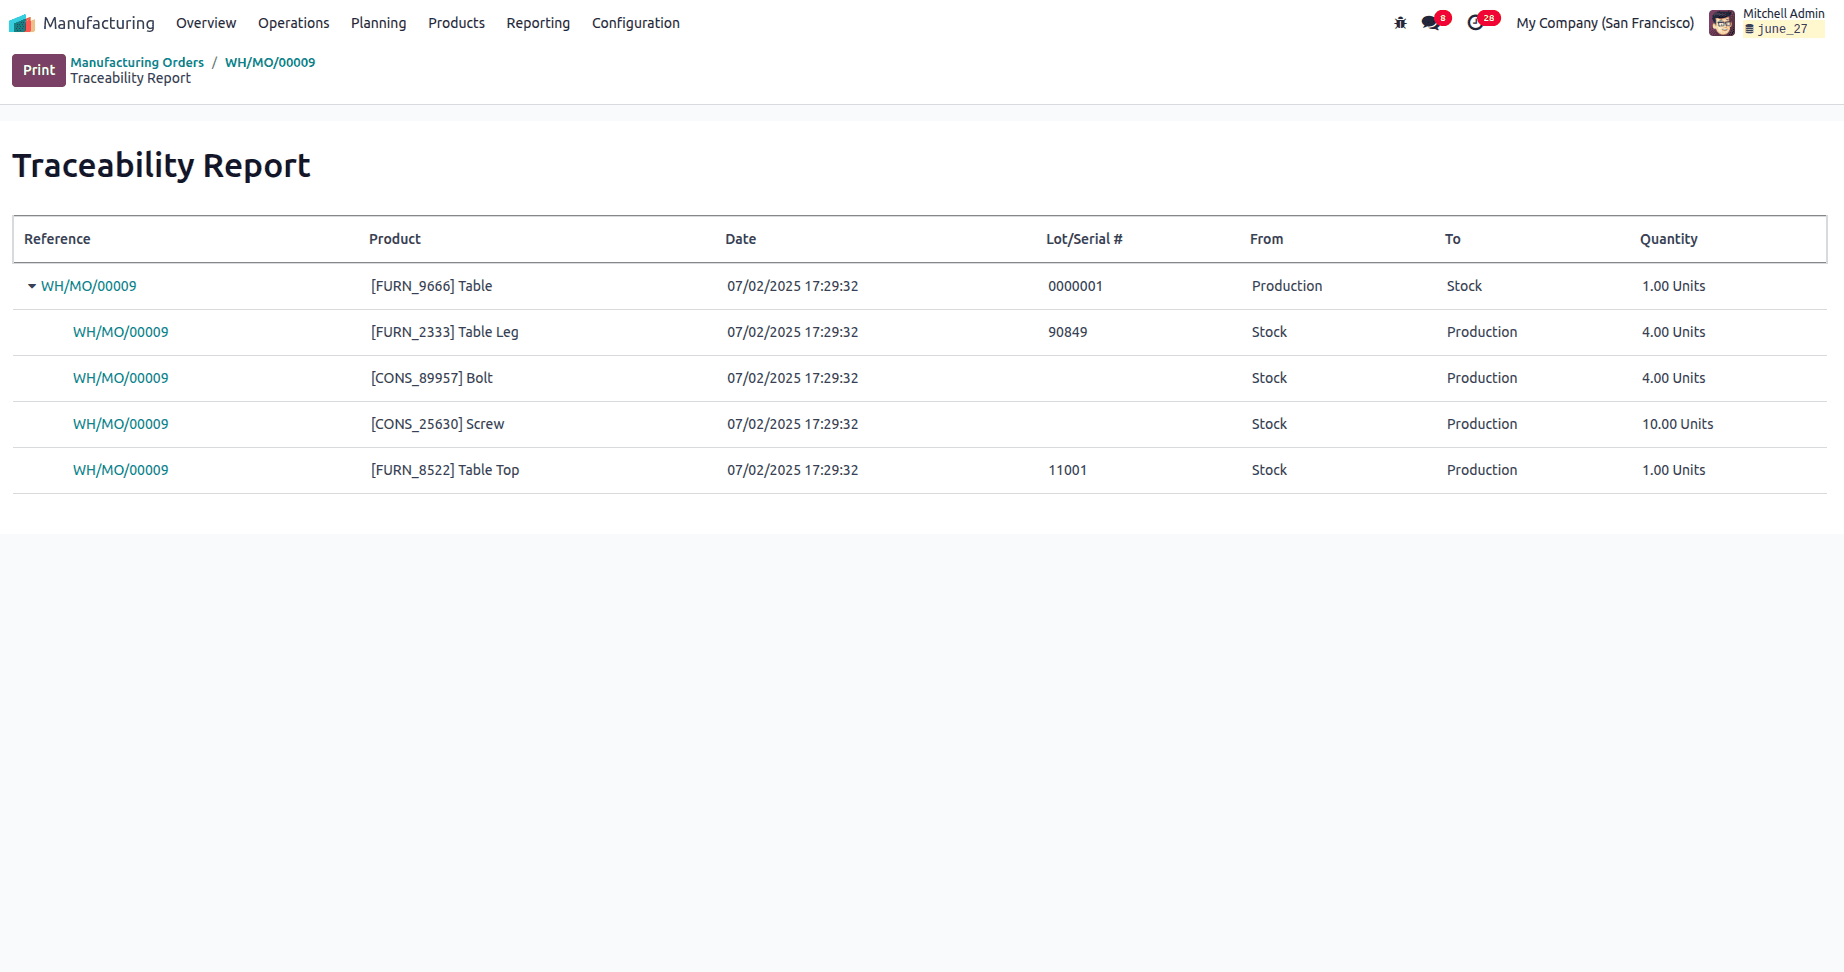The width and height of the screenshot is (1844, 972).
Task: Select [CONS_25630] Screw product cell
Action: [438, 424]
